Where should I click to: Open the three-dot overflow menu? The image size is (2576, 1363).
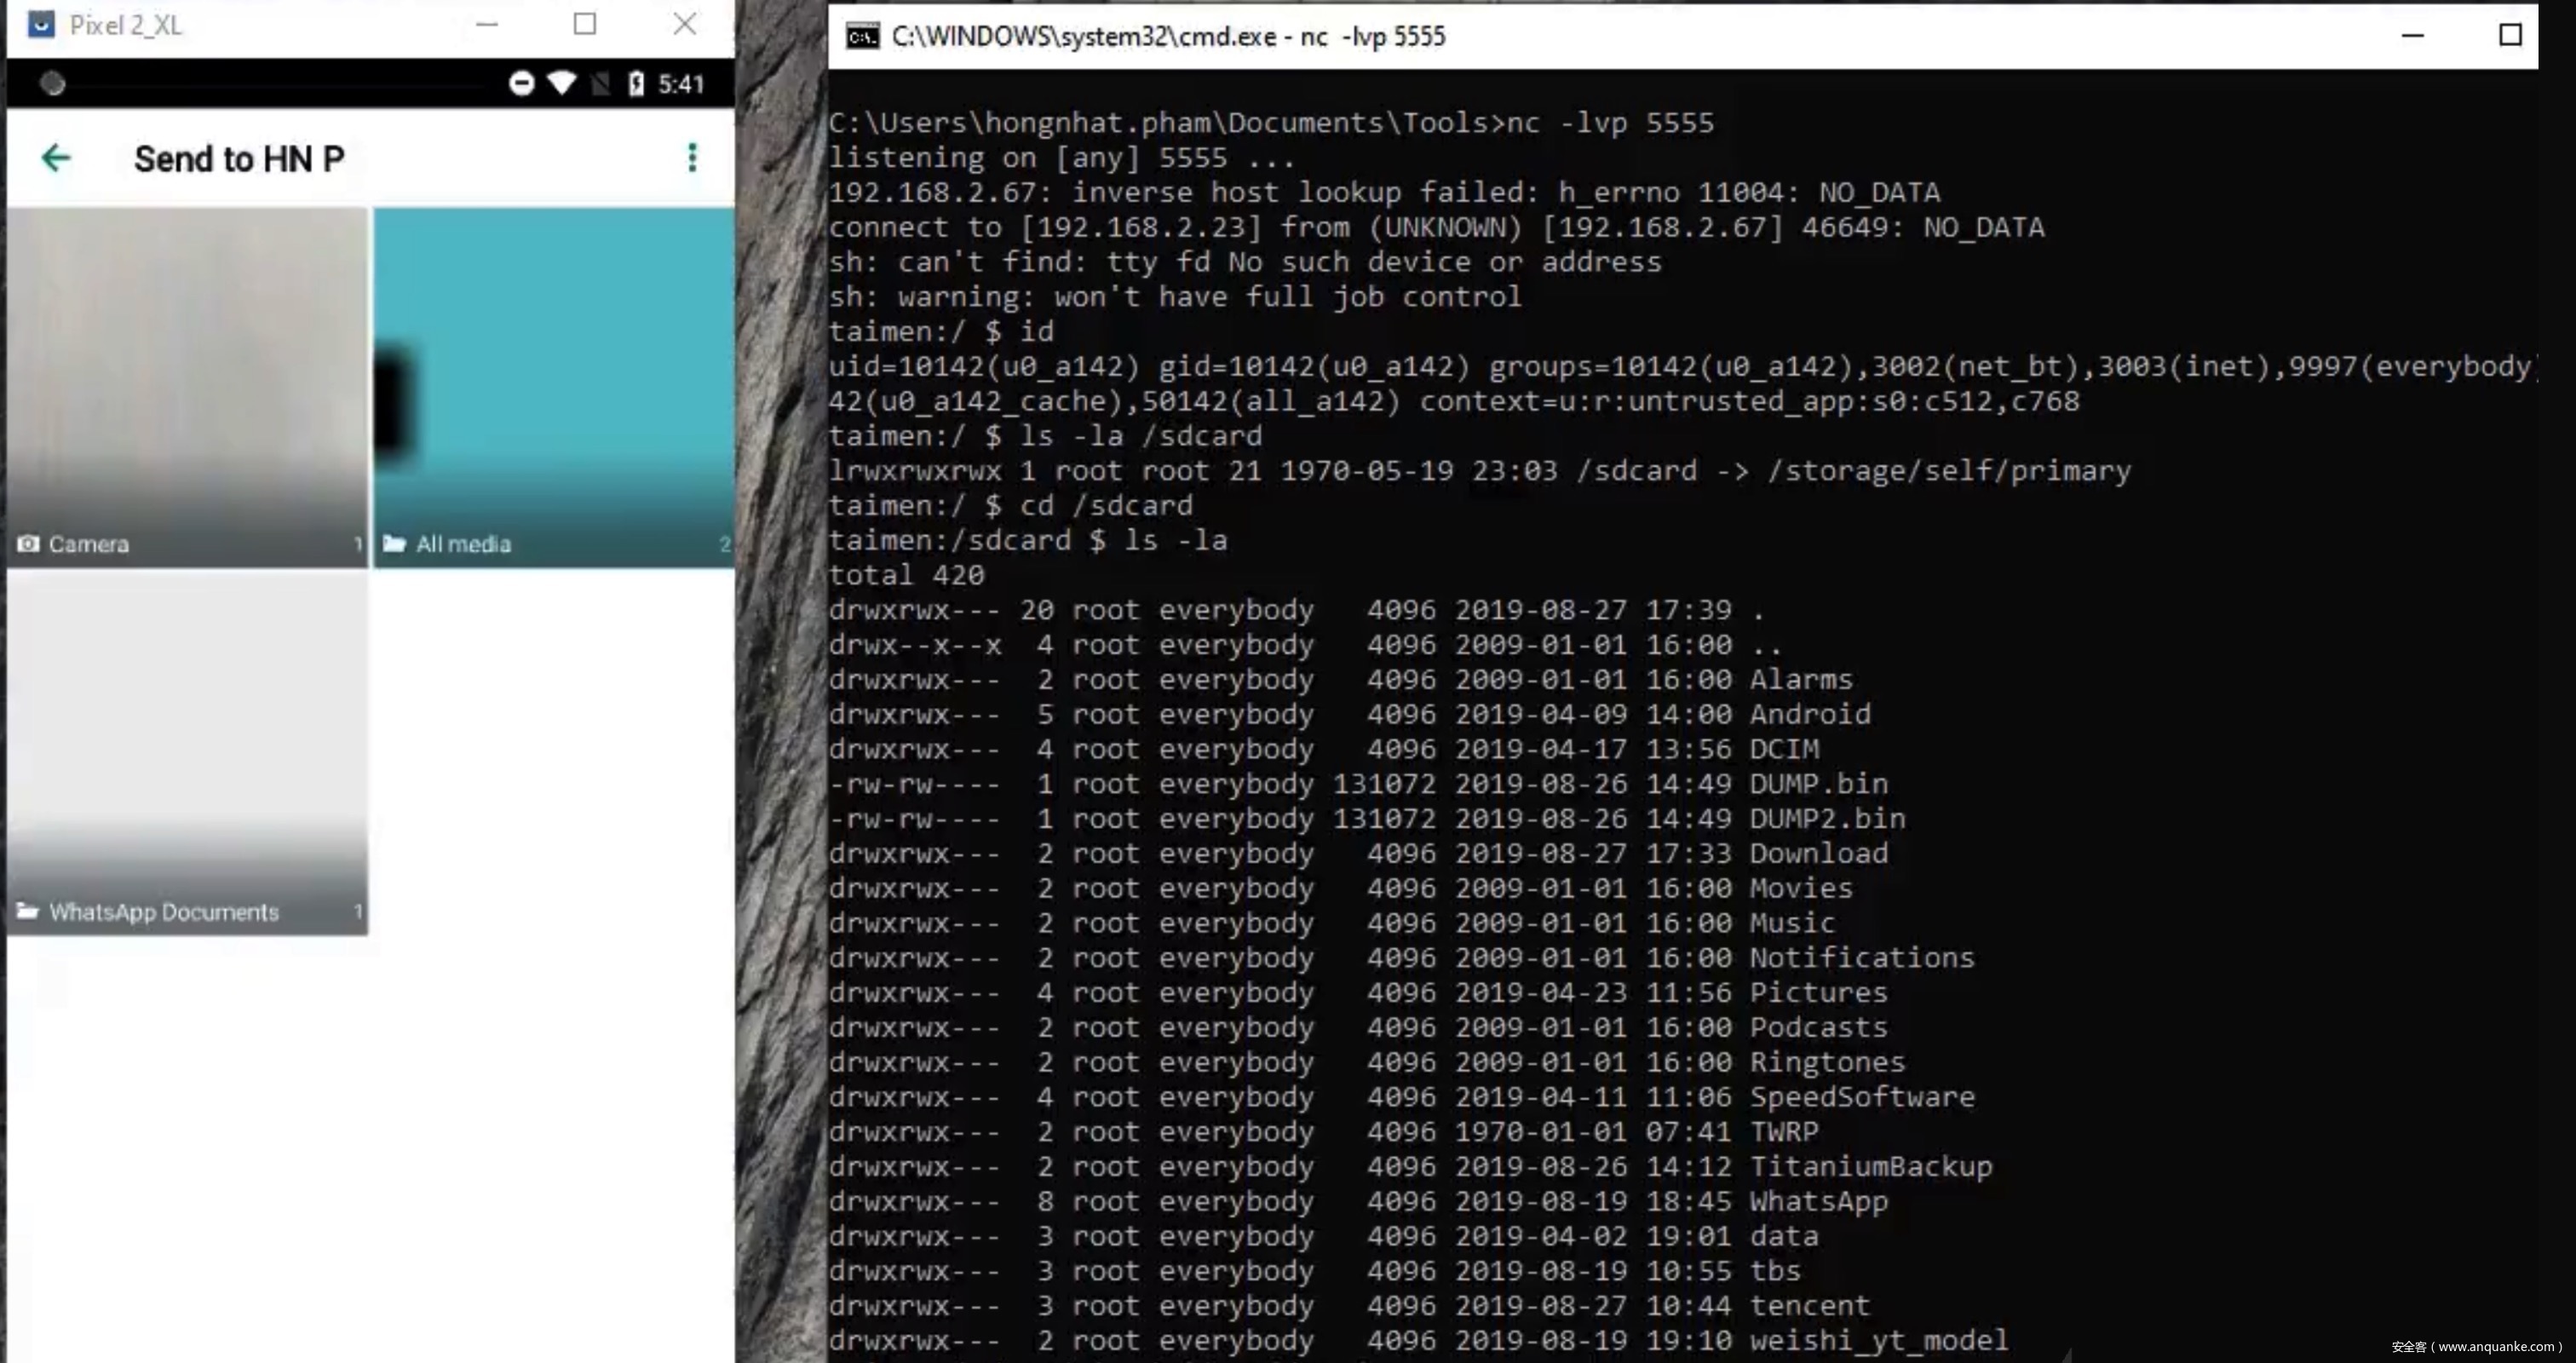(691, 158)
